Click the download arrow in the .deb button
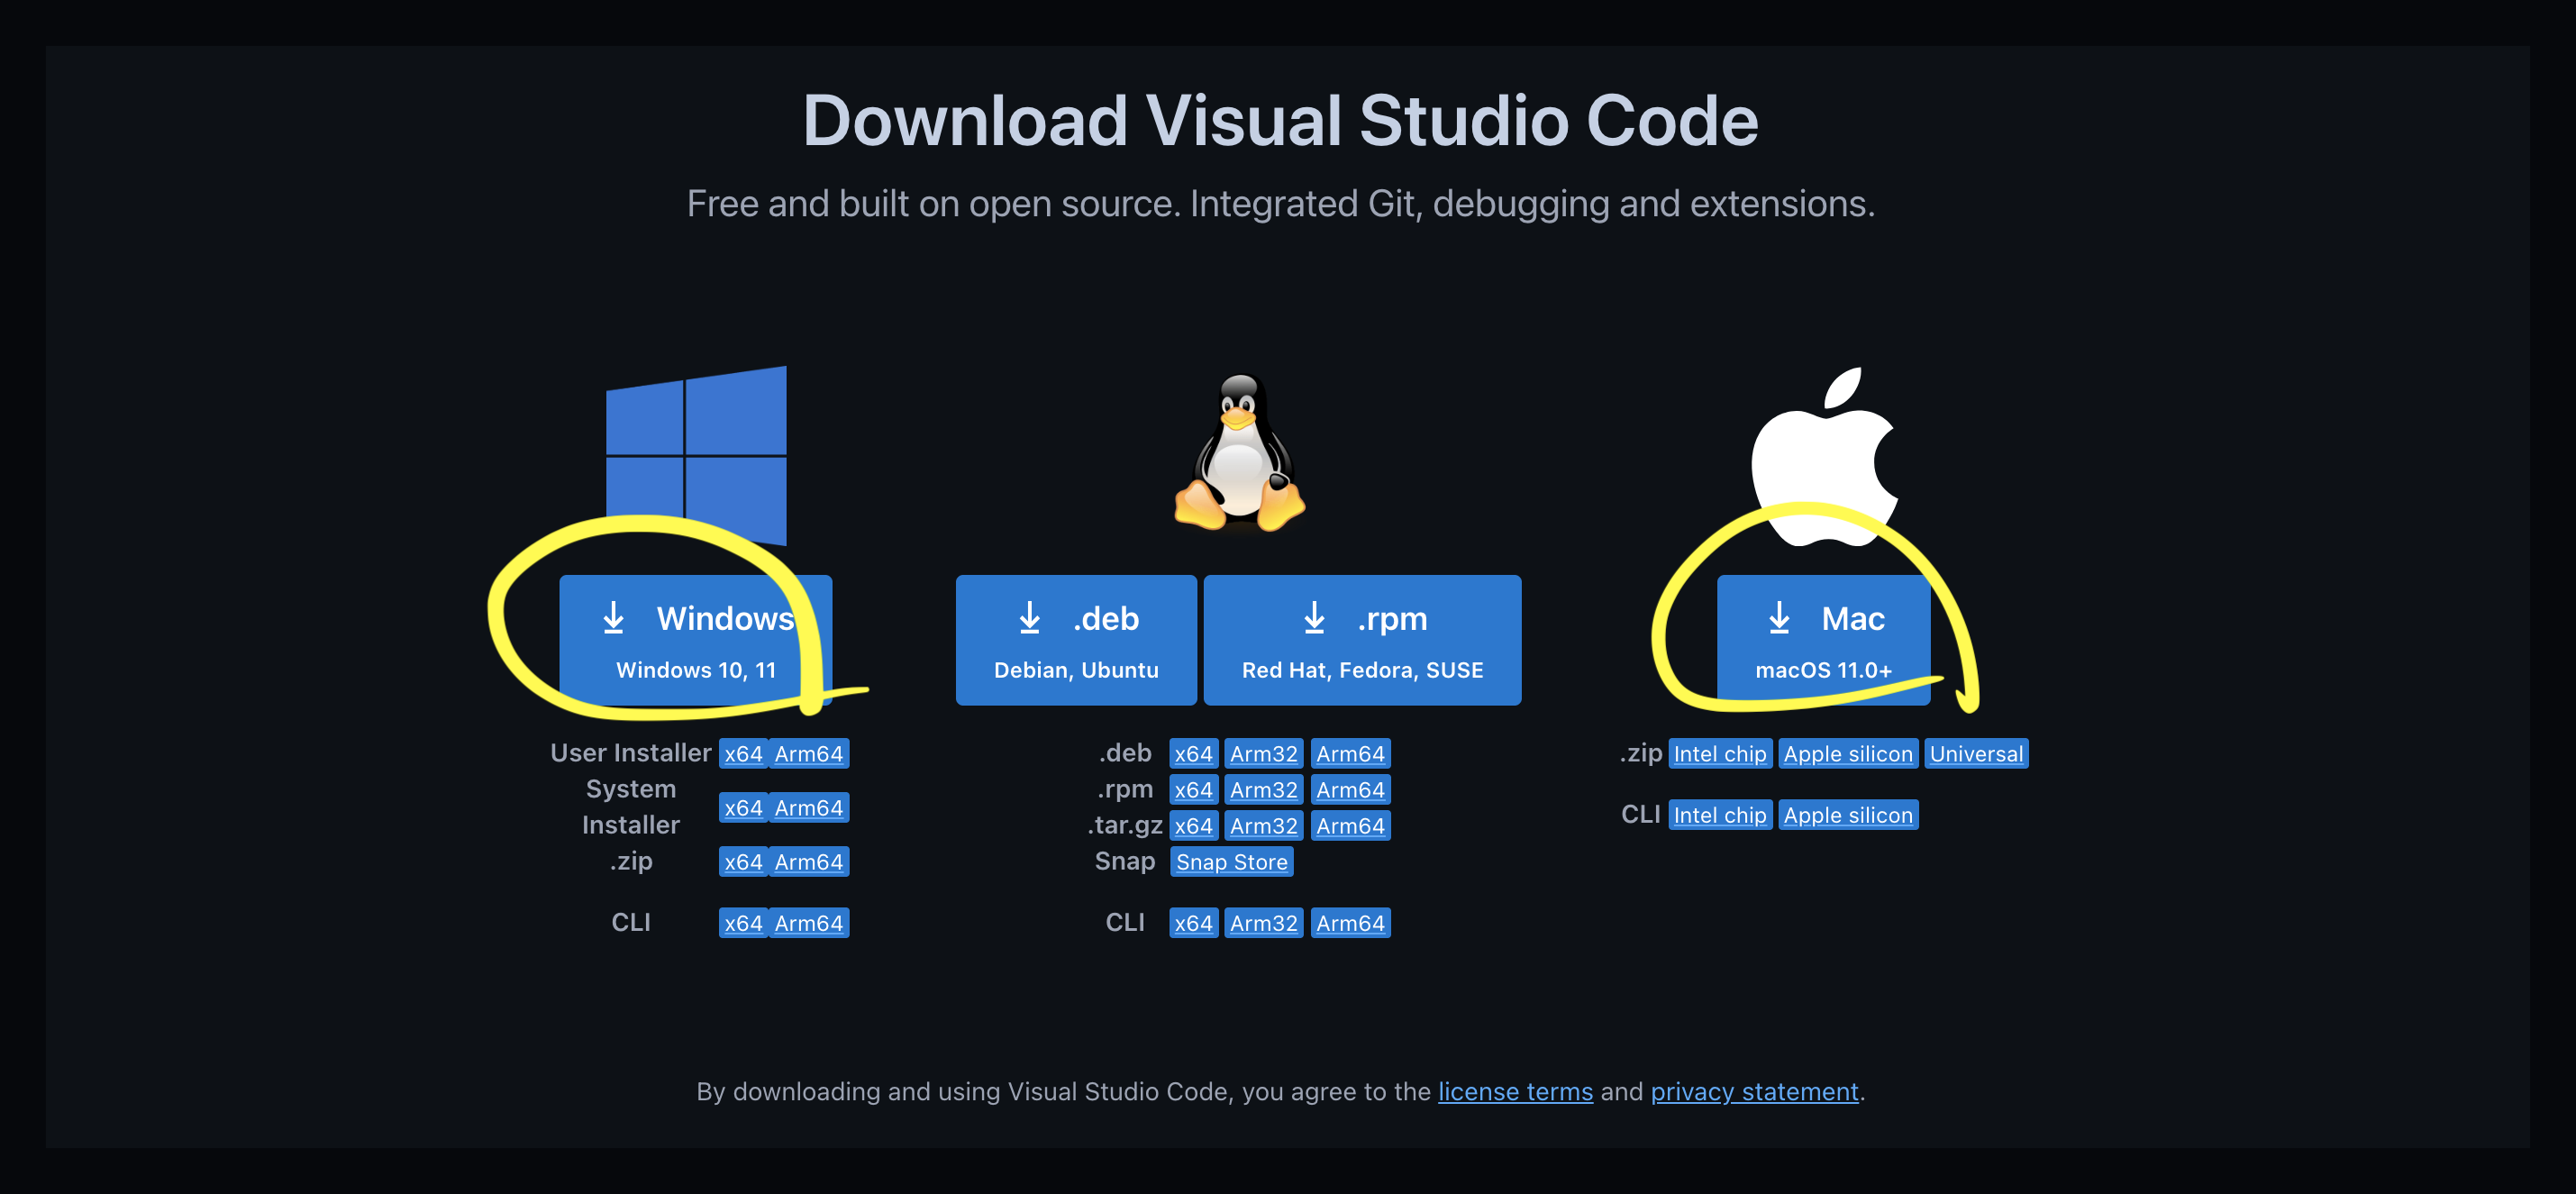 (1028, 618)
